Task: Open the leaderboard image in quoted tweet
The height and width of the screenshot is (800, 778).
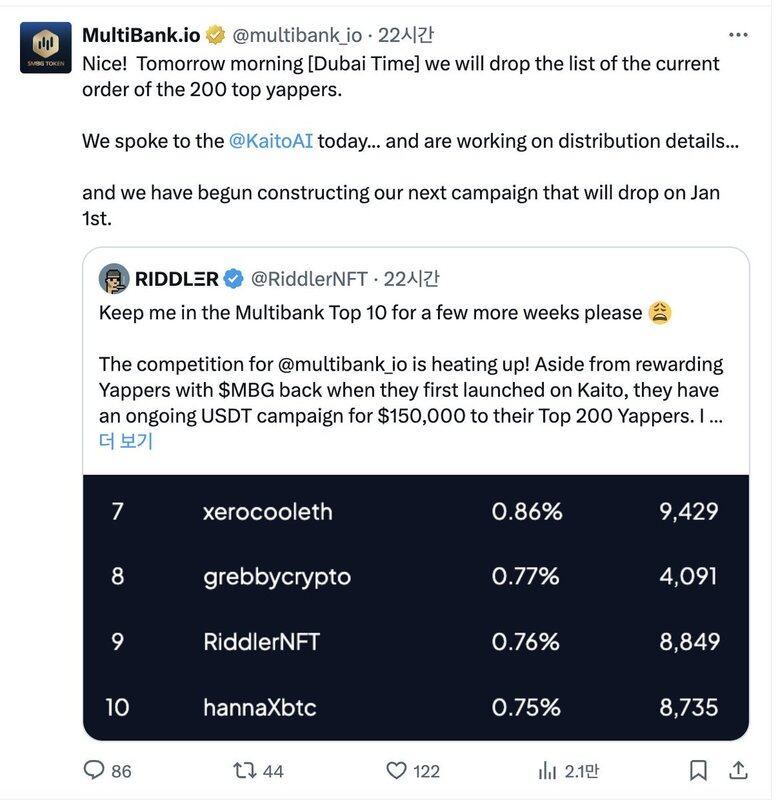Action: [x=415, y=607]
